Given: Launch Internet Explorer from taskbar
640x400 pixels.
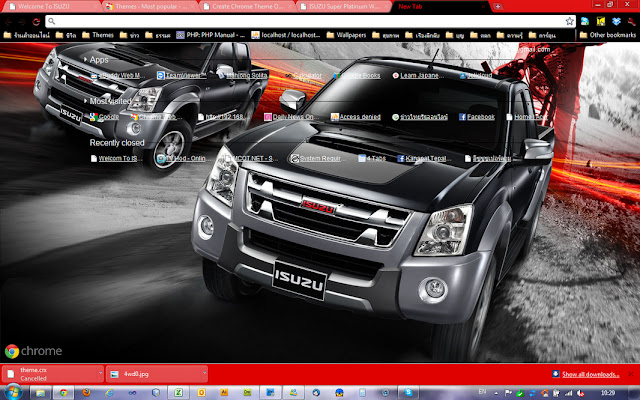Looking at the screenshot, I should coord(109,393).
